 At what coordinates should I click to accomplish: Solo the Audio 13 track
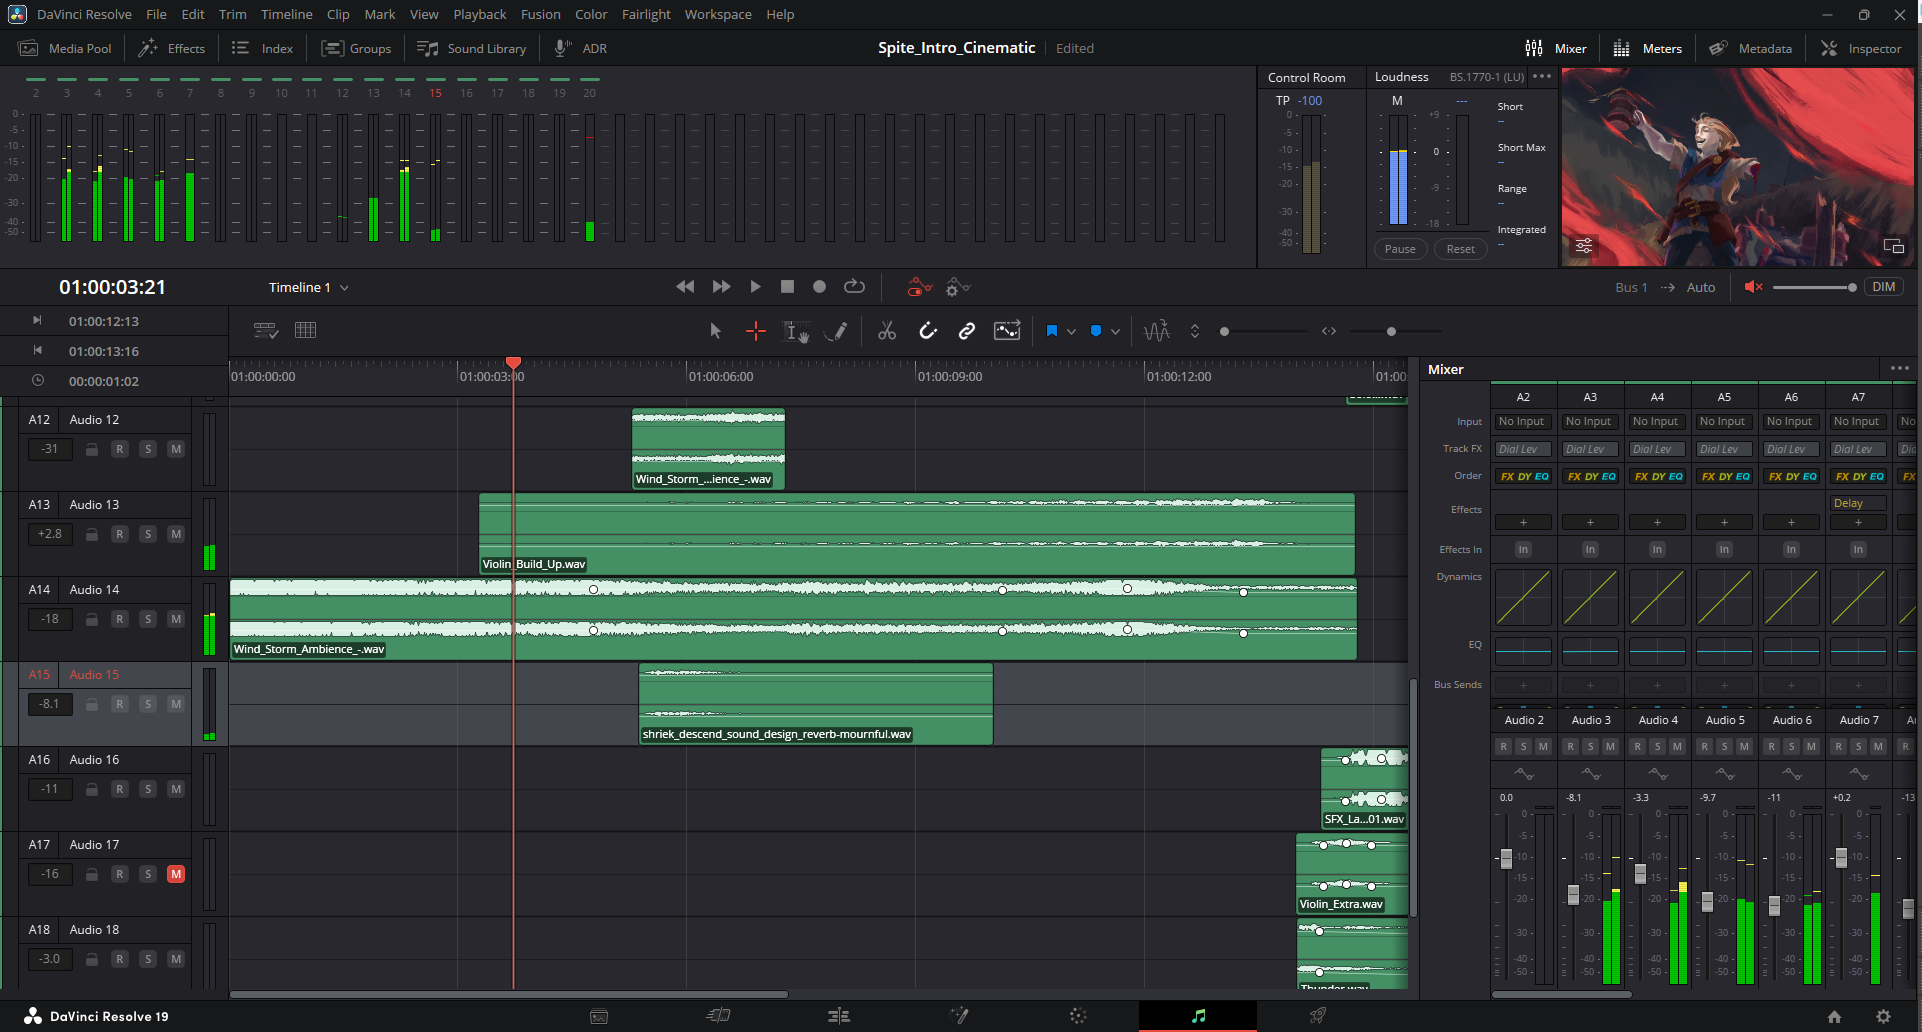(x=148, y=534)
